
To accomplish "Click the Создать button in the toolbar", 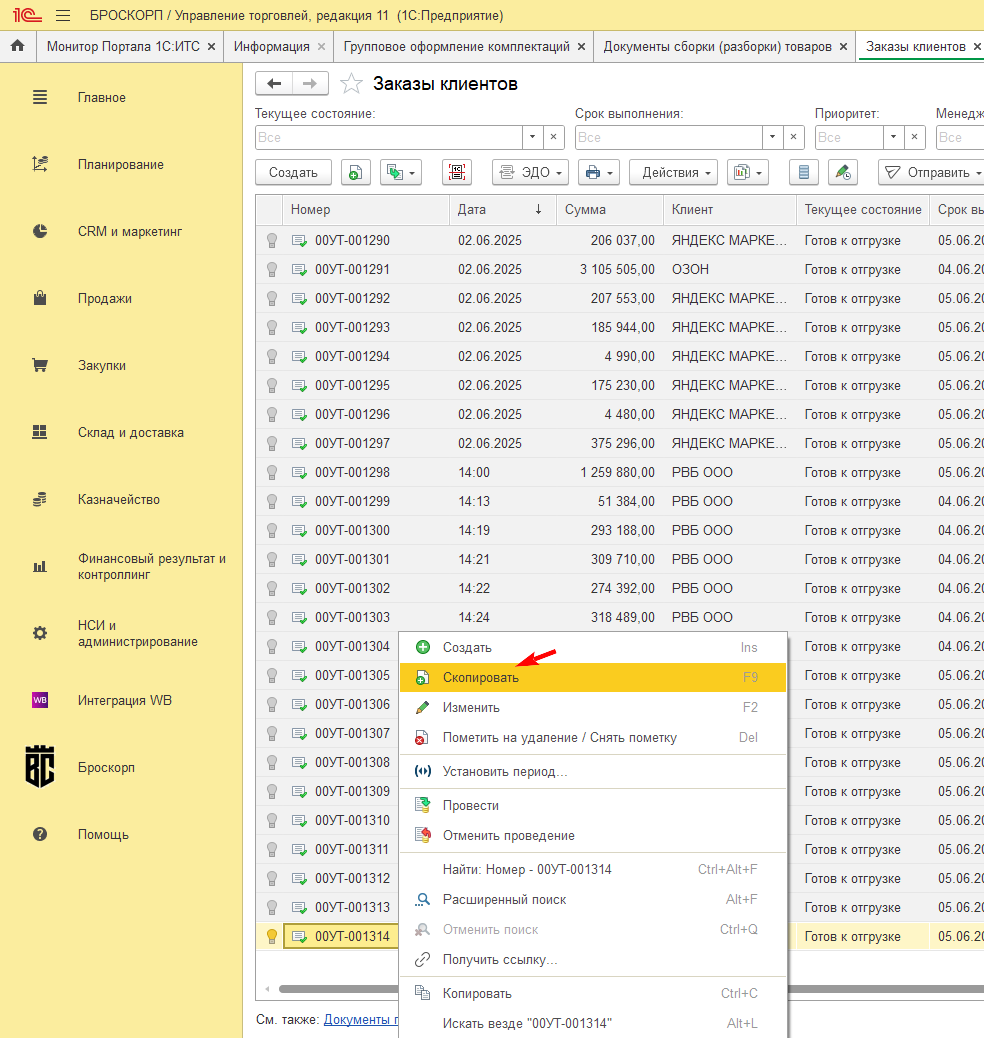I will coord(293,172).
